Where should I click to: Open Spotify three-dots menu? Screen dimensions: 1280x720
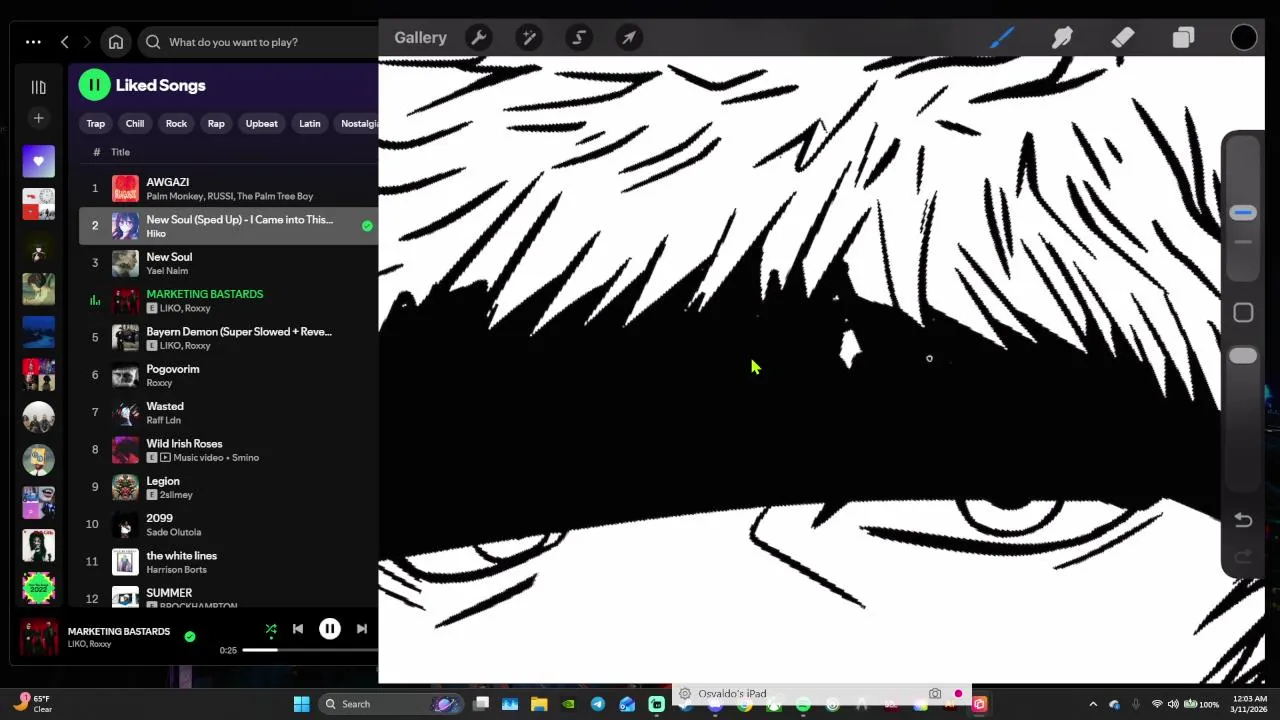33,42
